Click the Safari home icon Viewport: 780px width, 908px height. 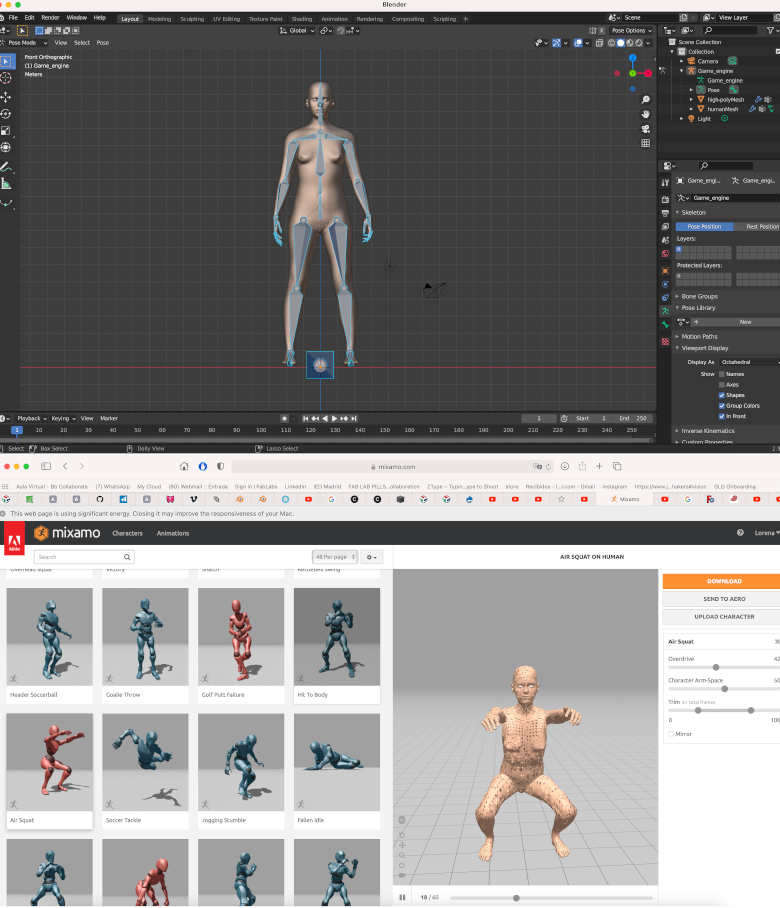[184, 466]
